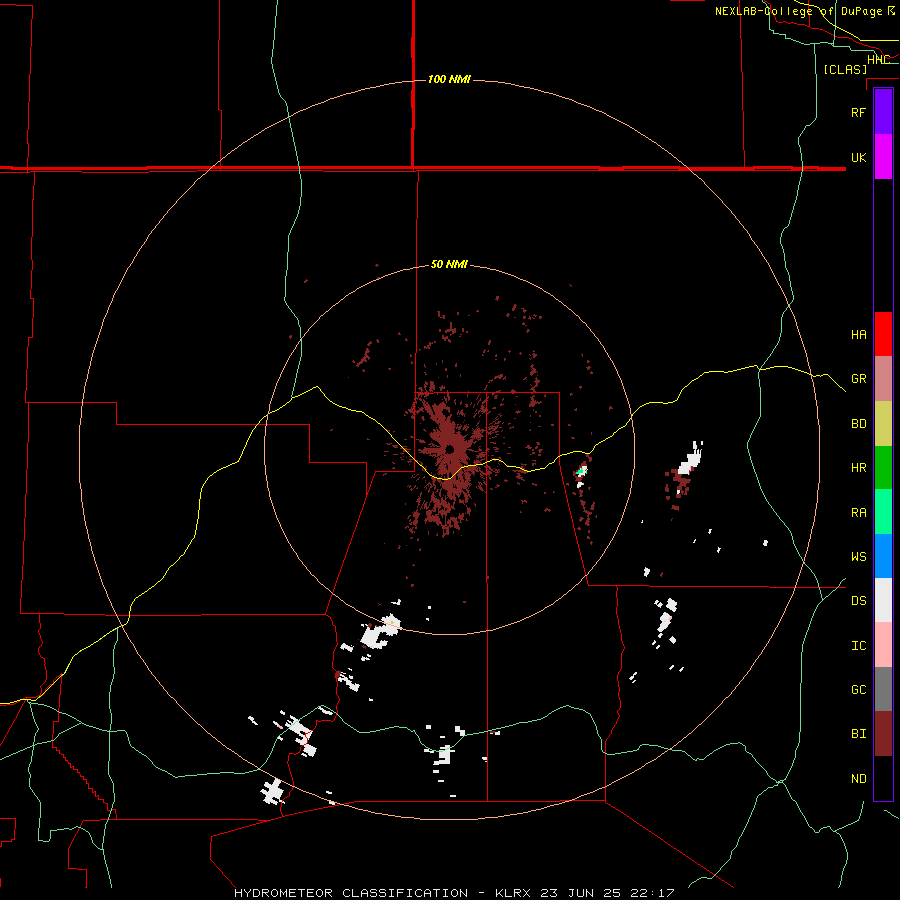
Task: Select the bright green RA legend swatch
Action: pyautogui.click(x=883, y=512)
